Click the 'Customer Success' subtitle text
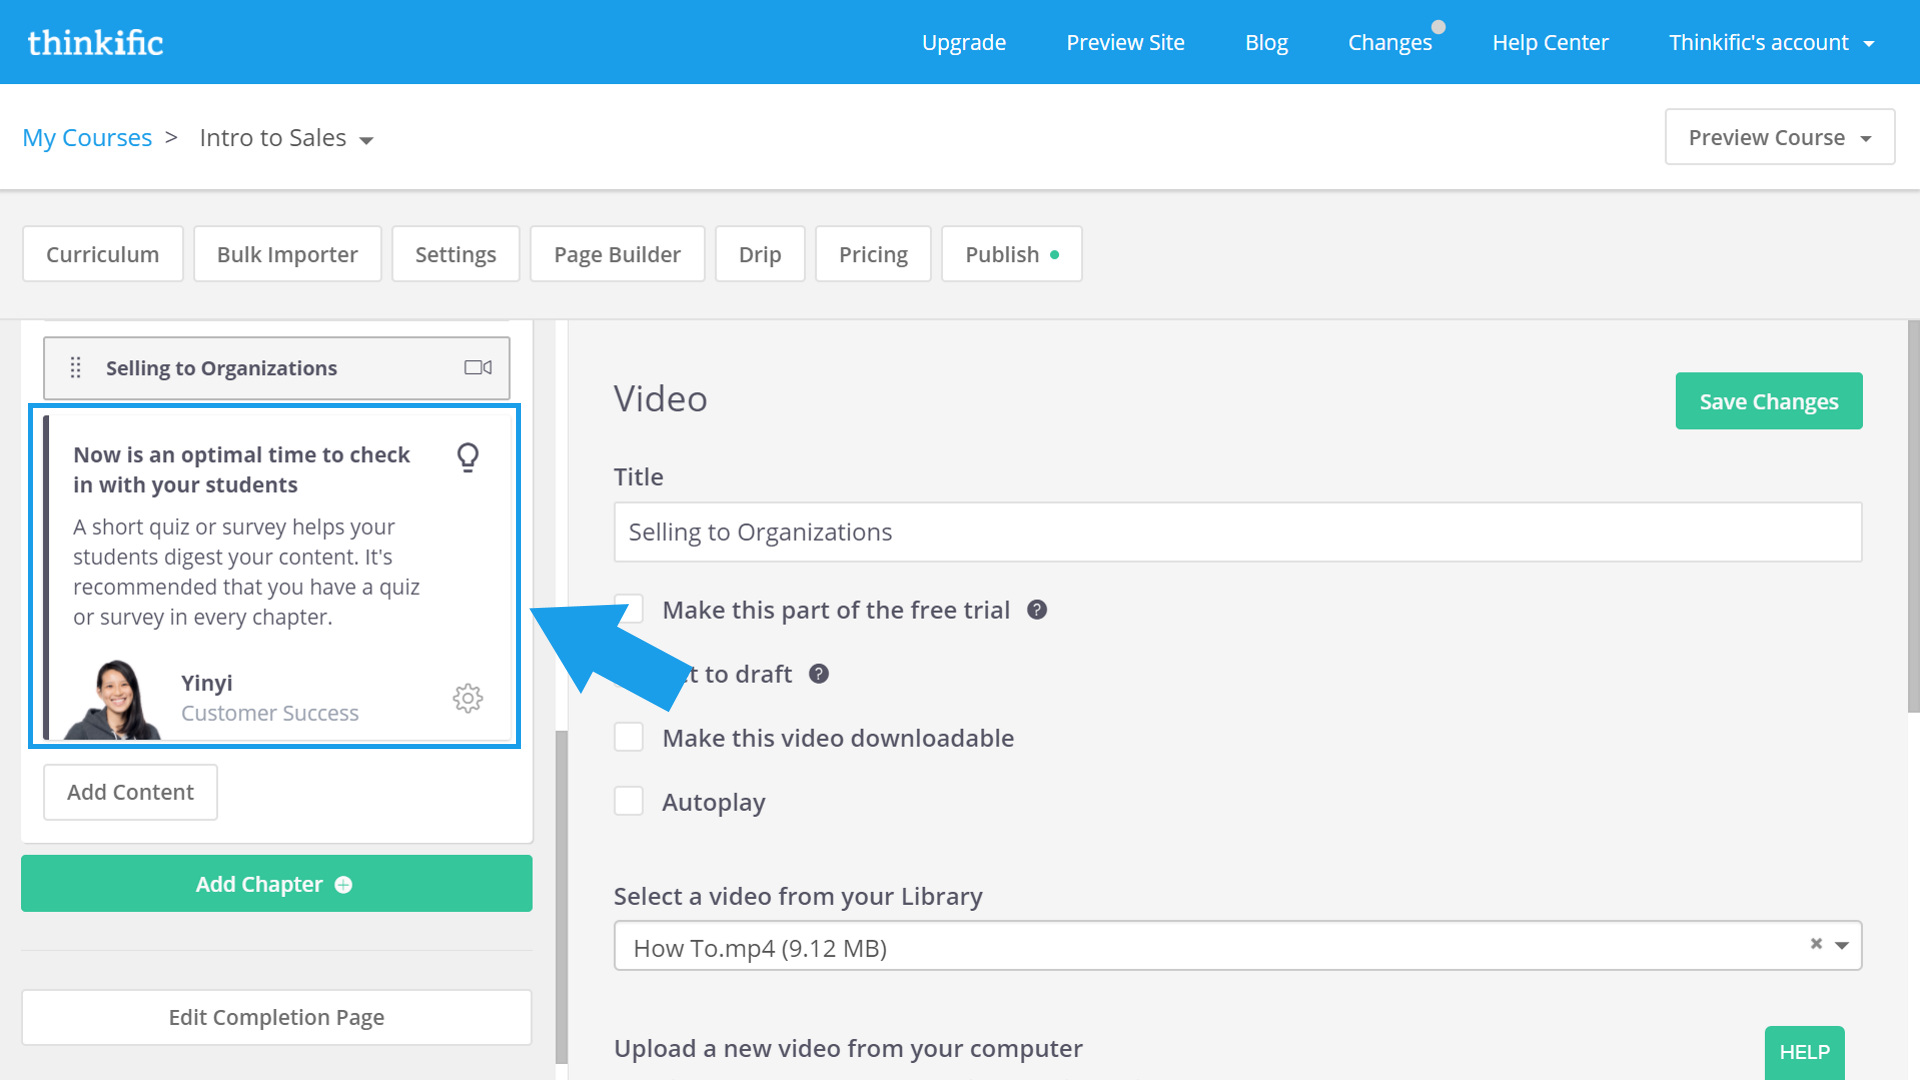 269,713
